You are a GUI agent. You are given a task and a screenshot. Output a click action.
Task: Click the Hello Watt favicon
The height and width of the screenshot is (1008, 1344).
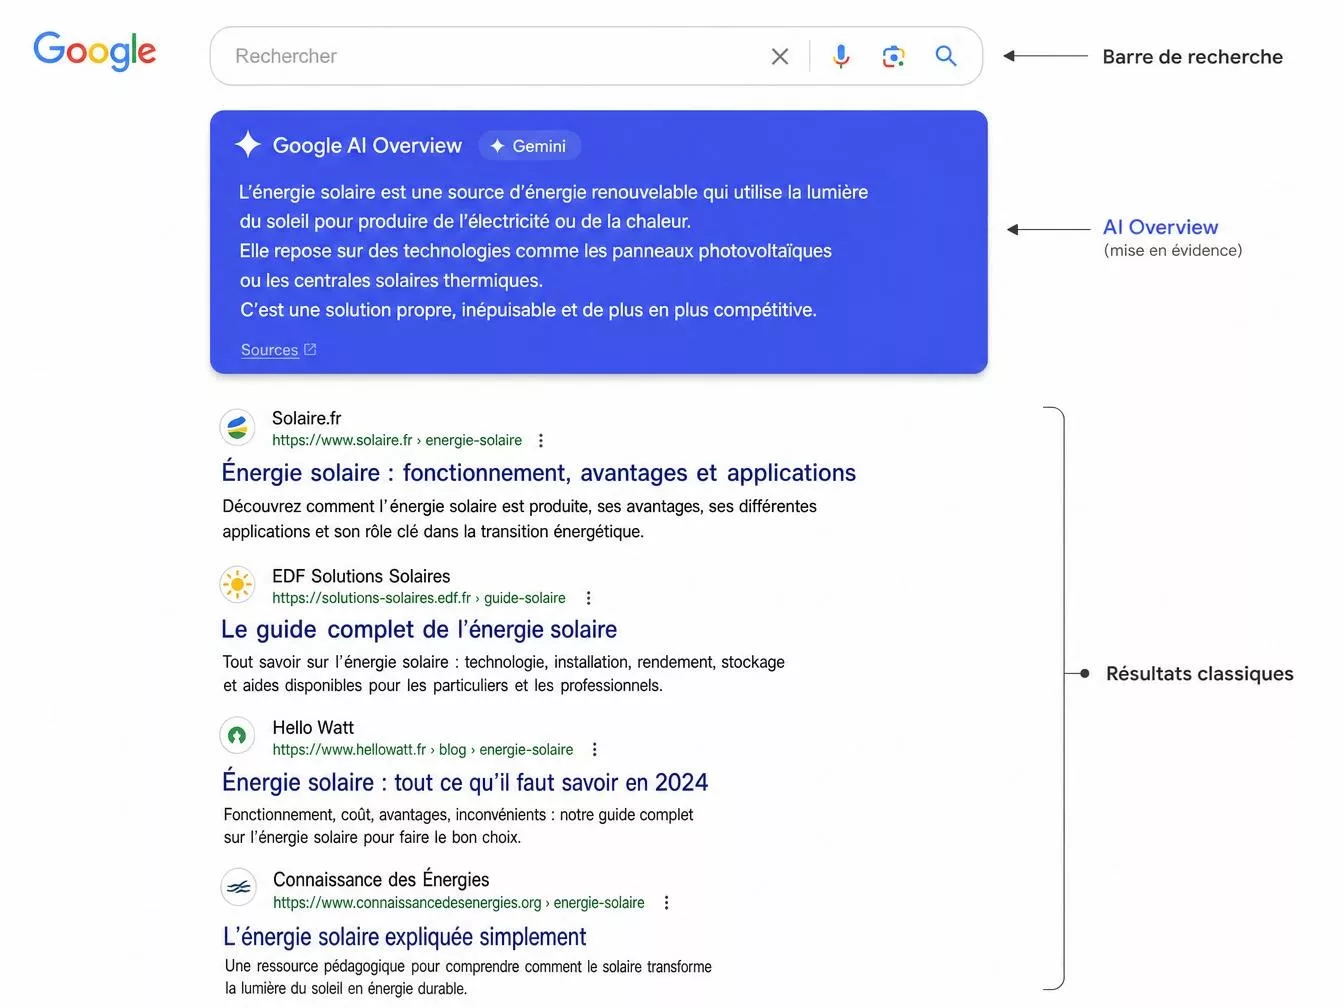point(237,736)
